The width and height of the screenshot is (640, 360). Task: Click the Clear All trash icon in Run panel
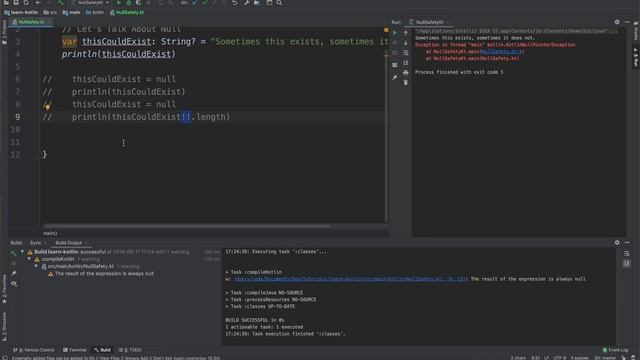[x=406, y=83]
